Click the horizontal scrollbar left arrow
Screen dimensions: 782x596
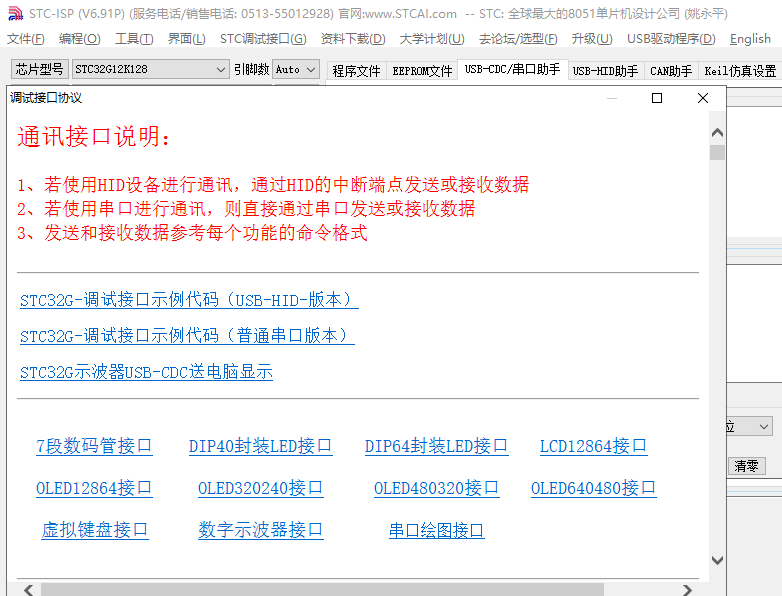[x=29, y=590]
